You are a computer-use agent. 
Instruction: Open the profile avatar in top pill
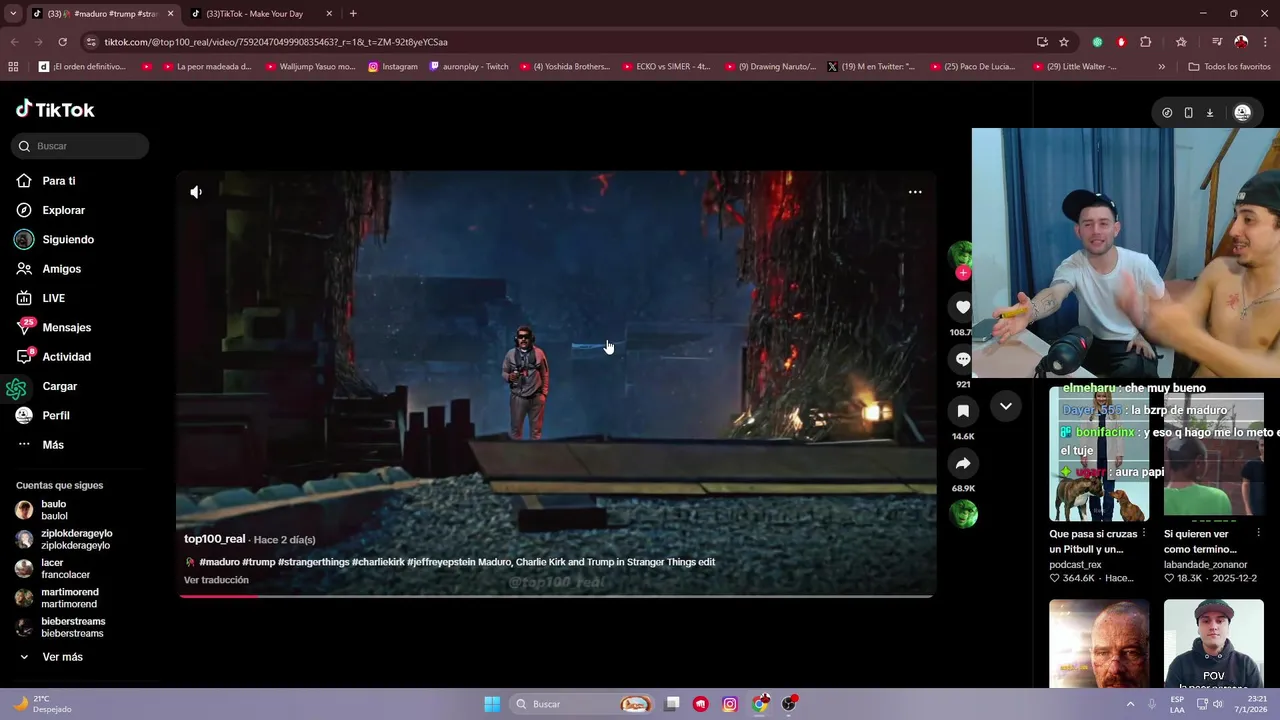coord(1242,113)
